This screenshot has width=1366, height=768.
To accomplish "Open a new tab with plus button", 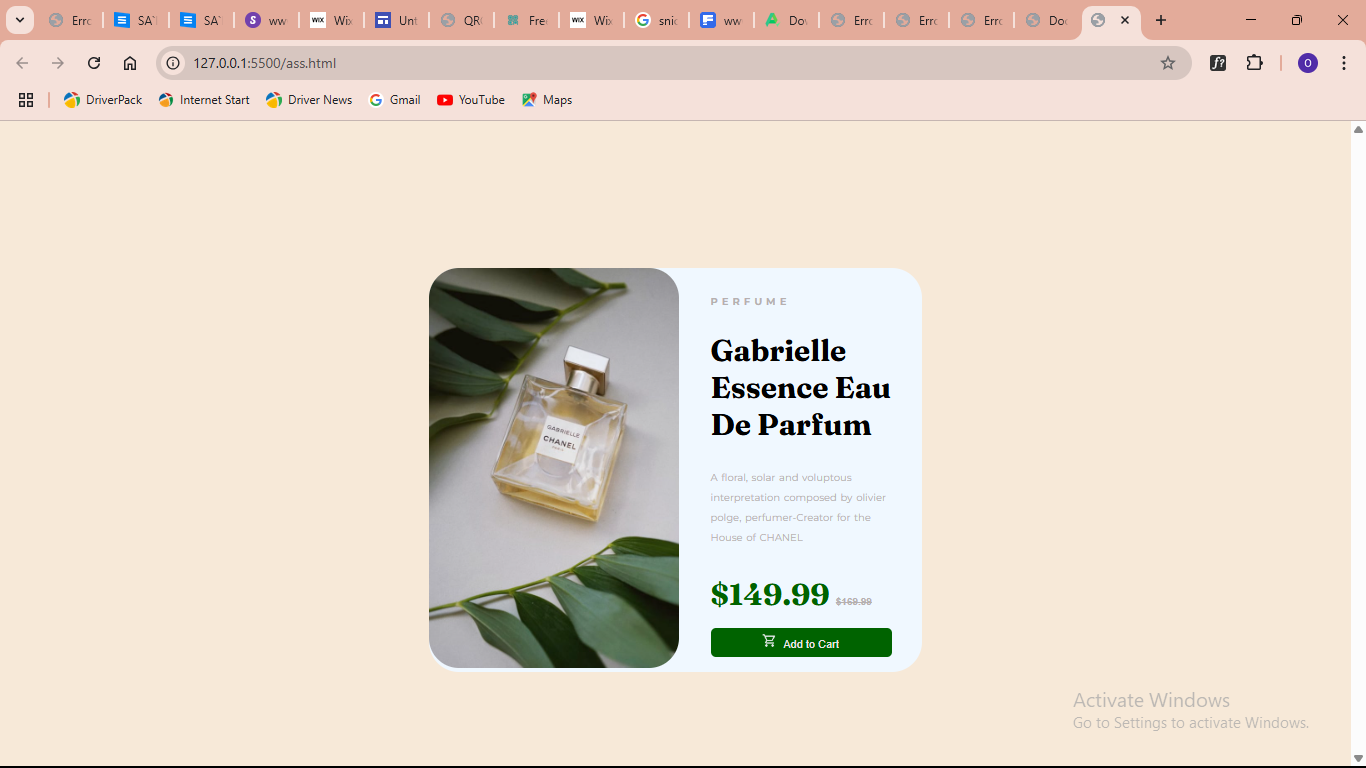I will tap(1160, 20).
